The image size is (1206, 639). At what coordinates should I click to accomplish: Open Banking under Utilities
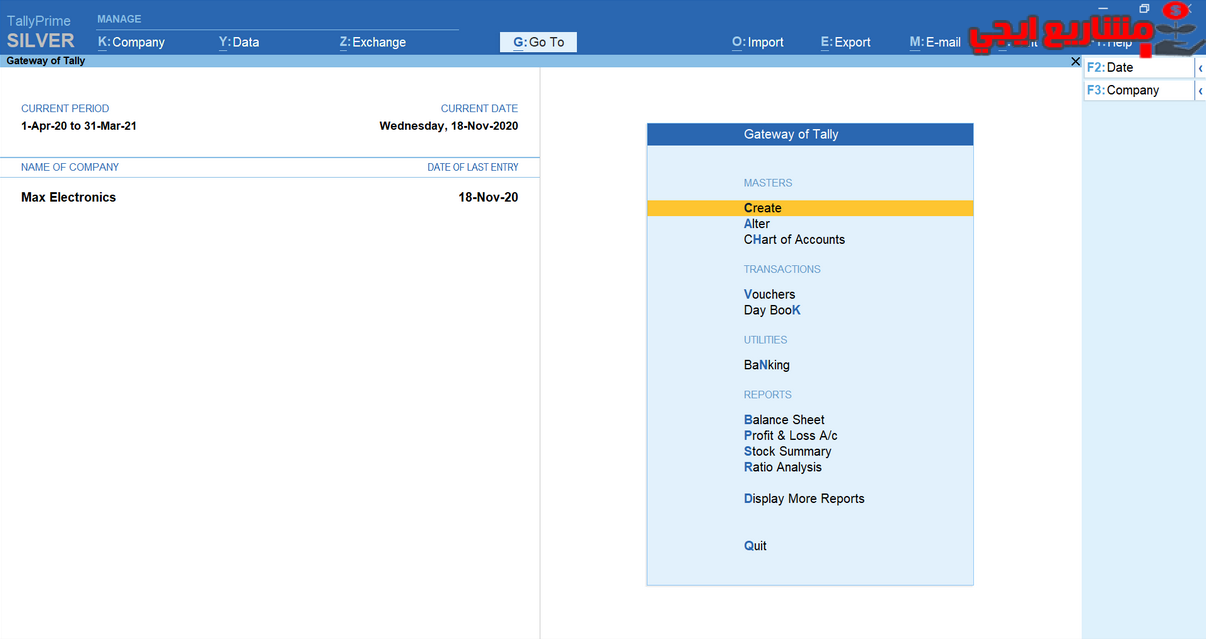point(767,366)
